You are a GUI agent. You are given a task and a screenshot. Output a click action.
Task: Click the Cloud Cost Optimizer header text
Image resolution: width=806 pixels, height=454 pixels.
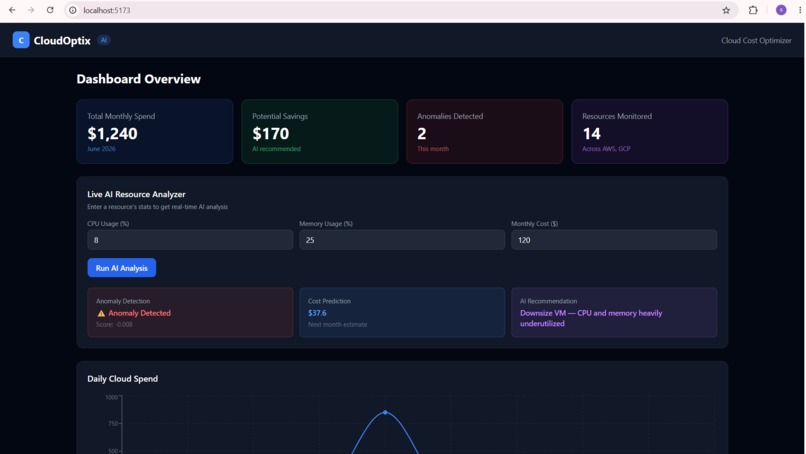coord(756,41)
